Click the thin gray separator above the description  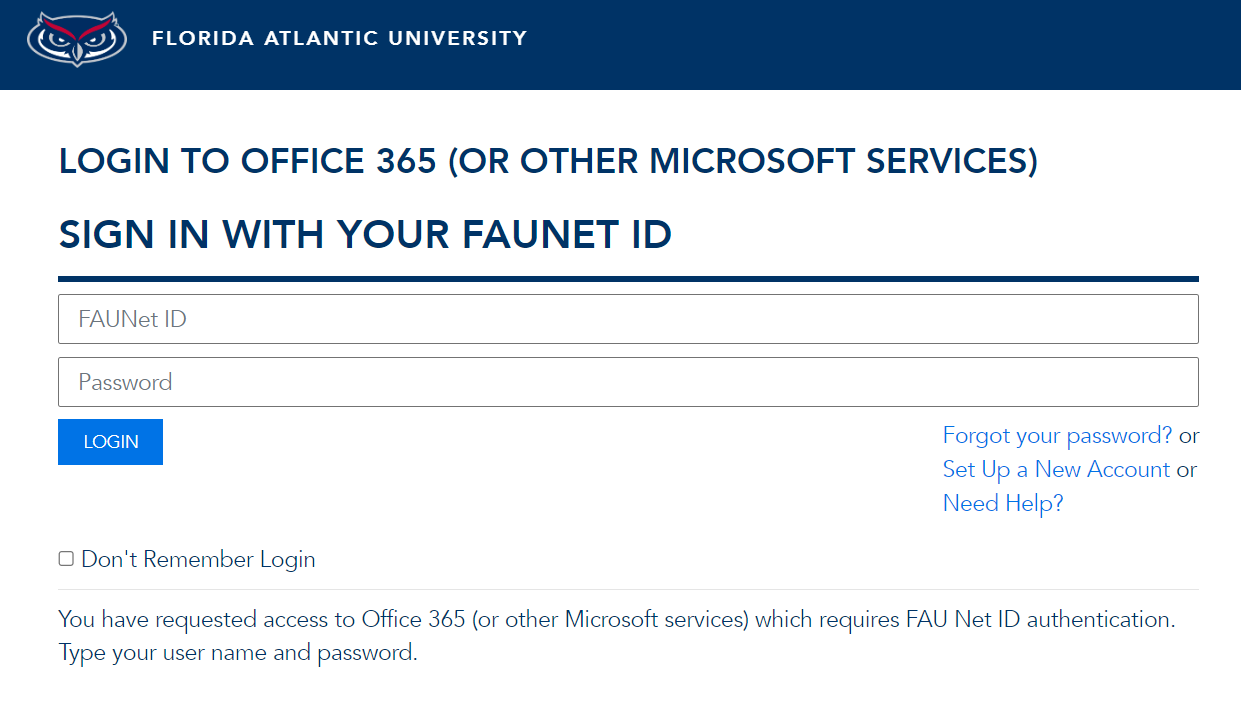(x=628, y=590)
